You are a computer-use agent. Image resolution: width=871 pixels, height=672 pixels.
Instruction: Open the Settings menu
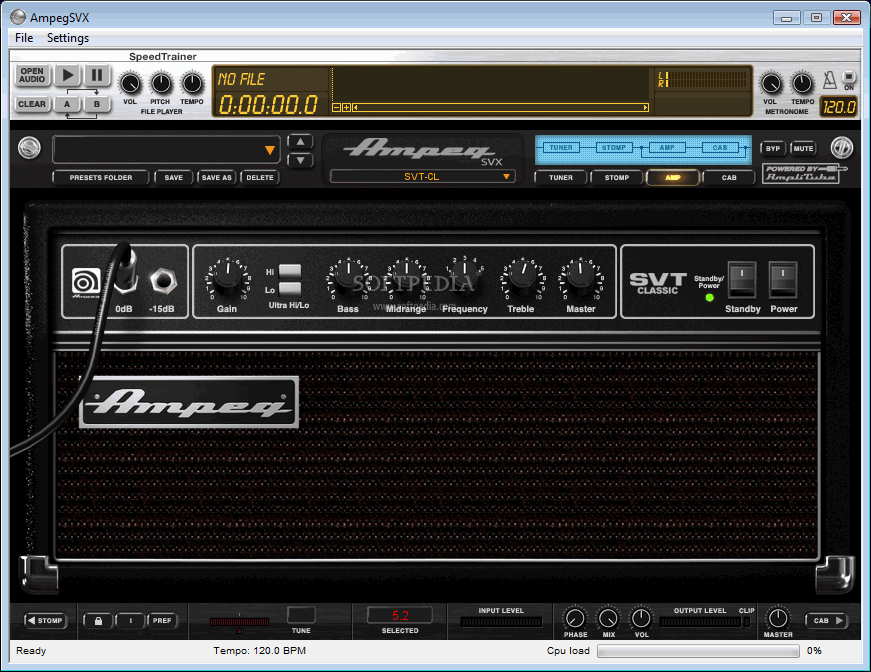point(68,38)
